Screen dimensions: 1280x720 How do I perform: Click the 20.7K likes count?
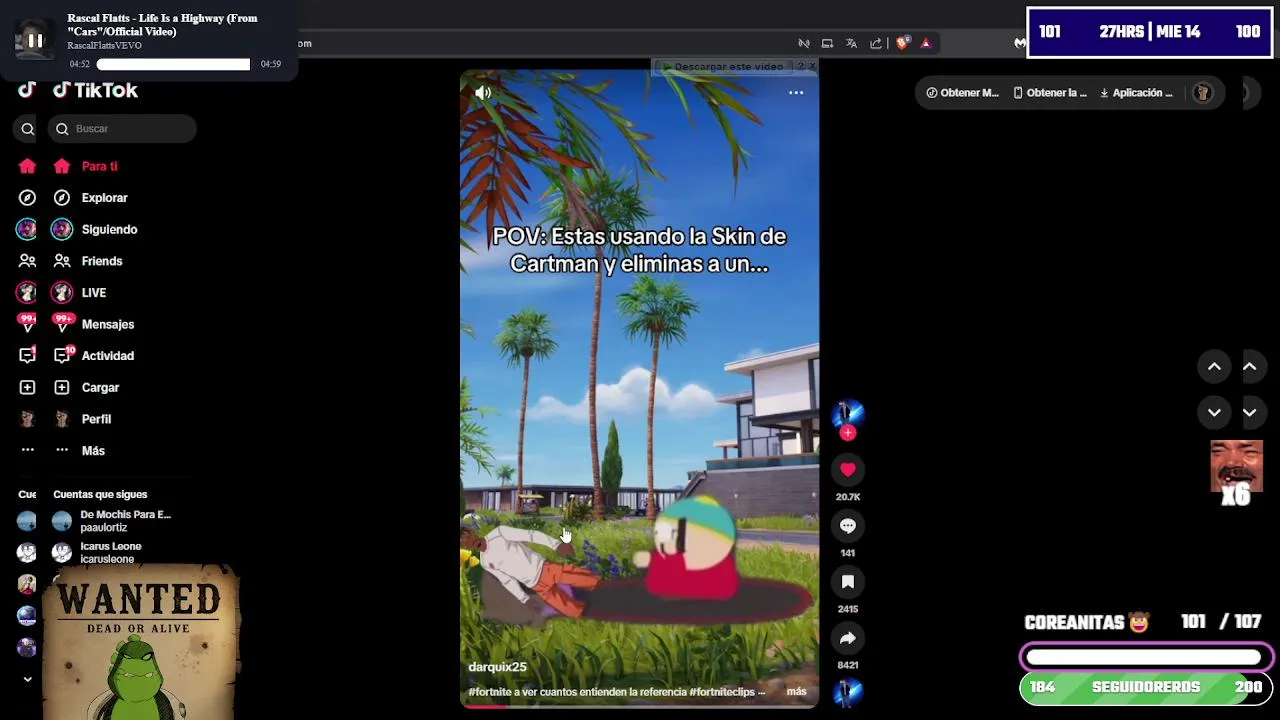(848, 497)
